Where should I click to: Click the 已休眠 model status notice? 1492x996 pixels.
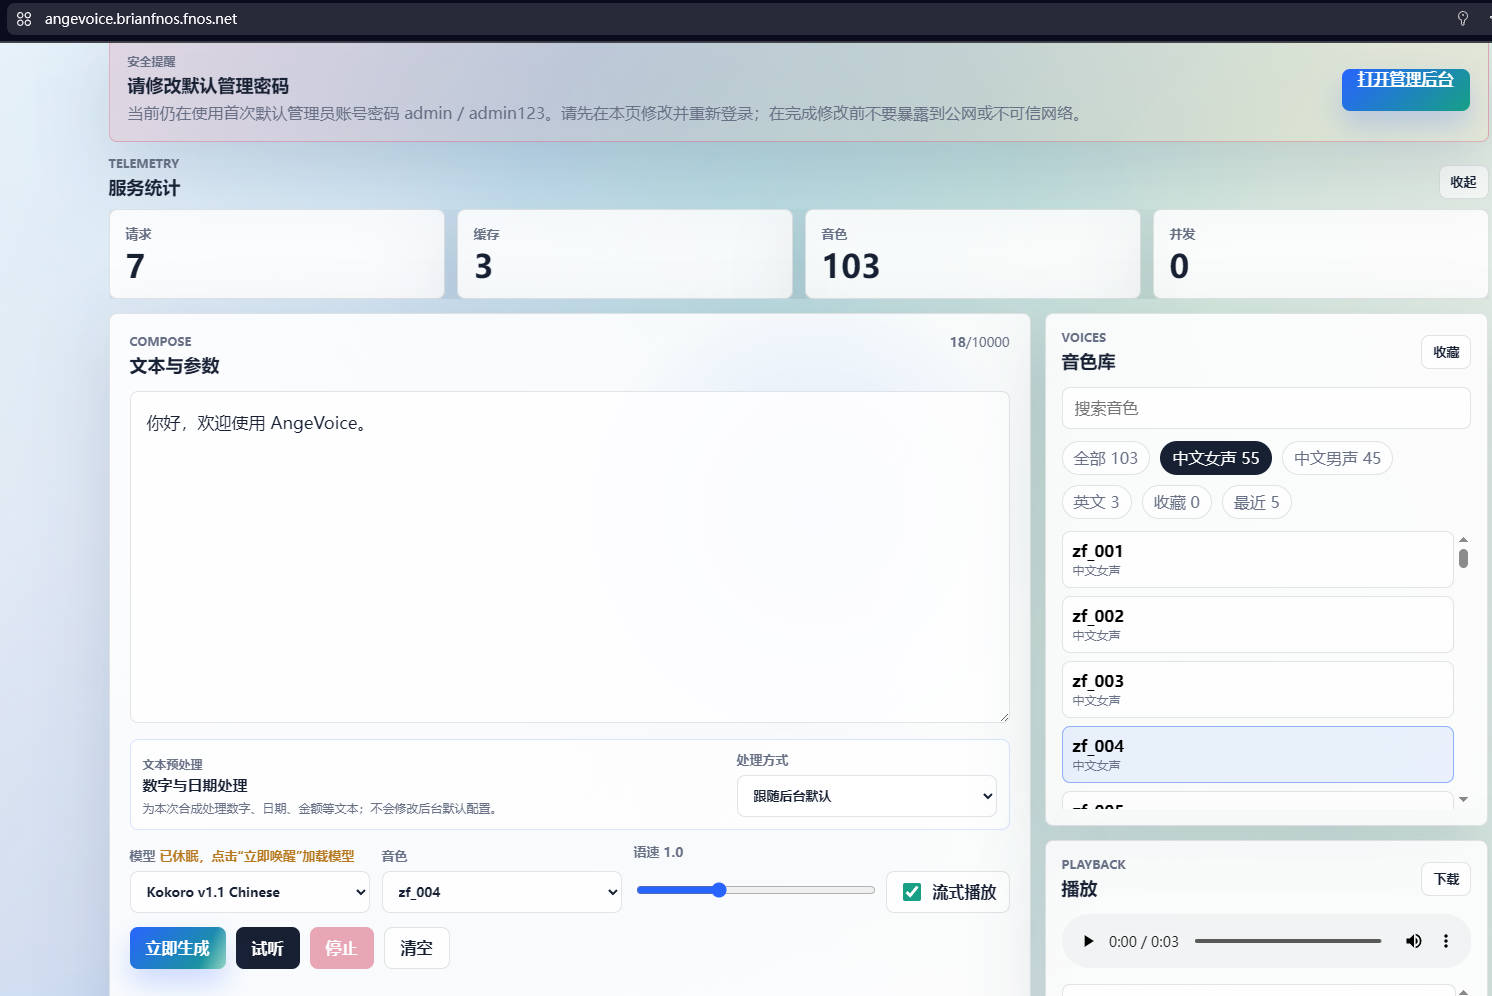257,856
